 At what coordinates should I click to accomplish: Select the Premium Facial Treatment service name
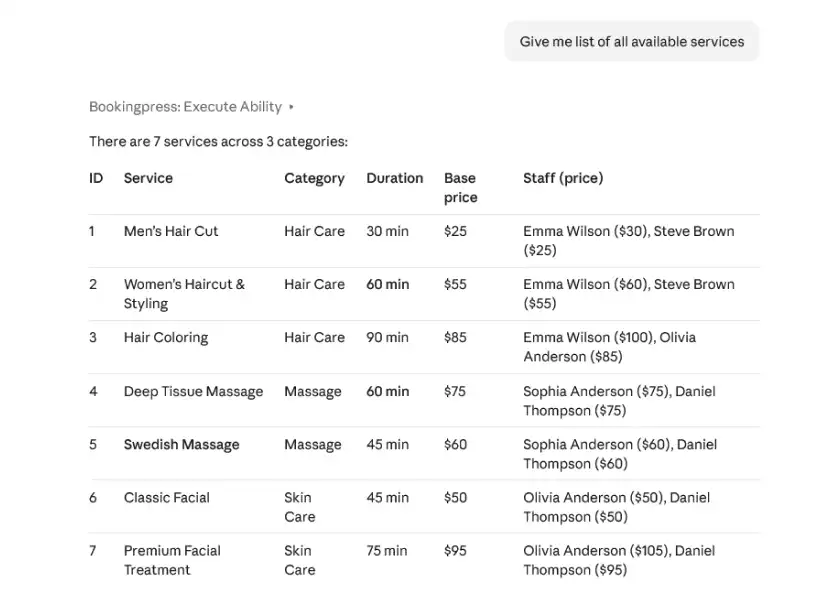point(172,560)
